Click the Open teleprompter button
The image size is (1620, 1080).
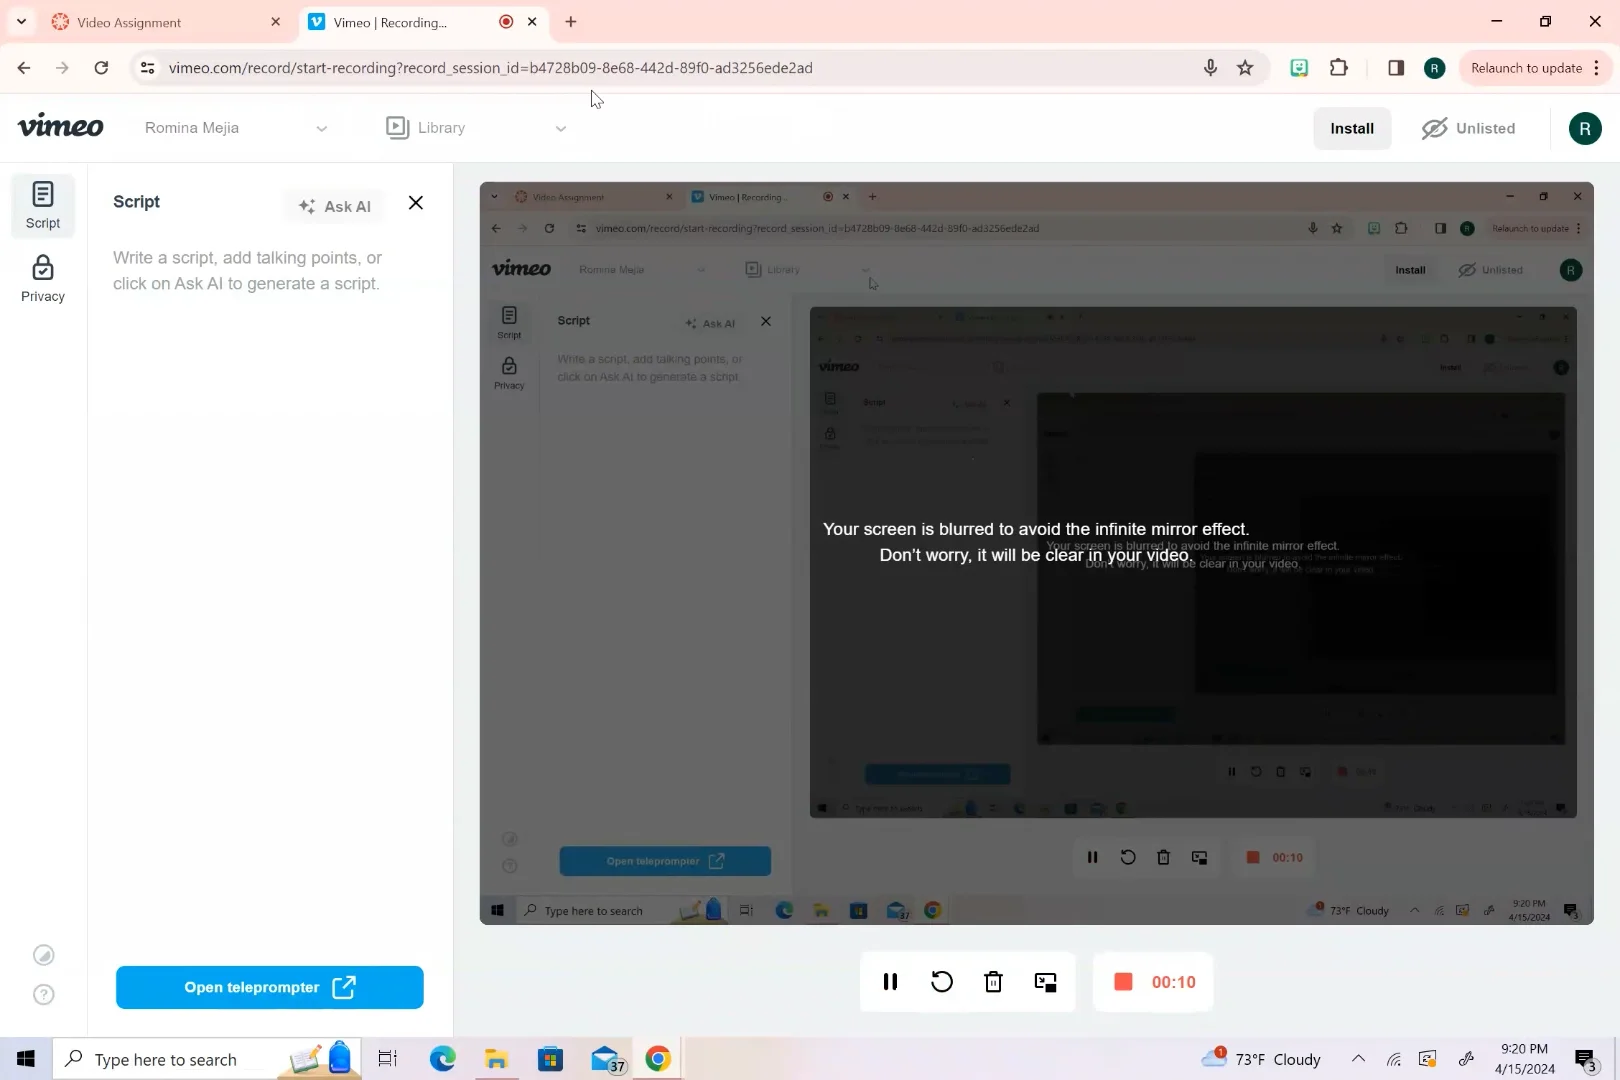point(270,987)
